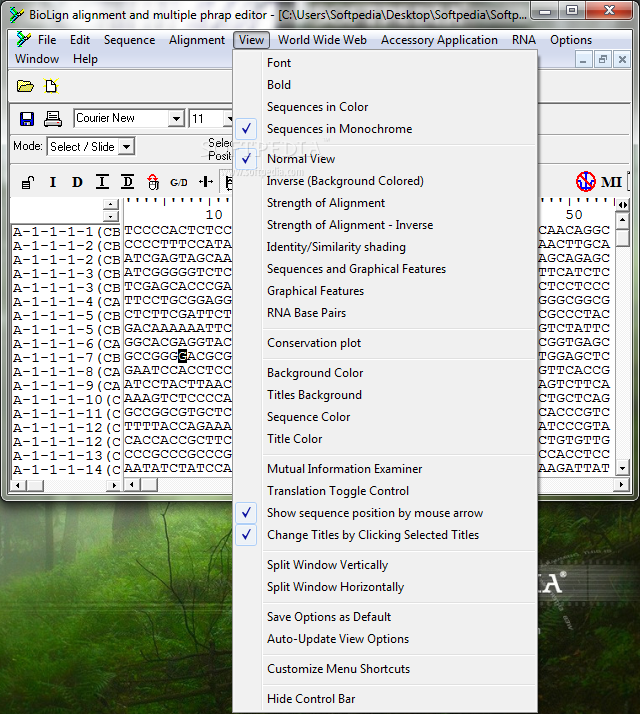Viewport: 640px width, 714px height.
Task: Click titles pane horizontal scroll left arrow
Action: (18, 485)
